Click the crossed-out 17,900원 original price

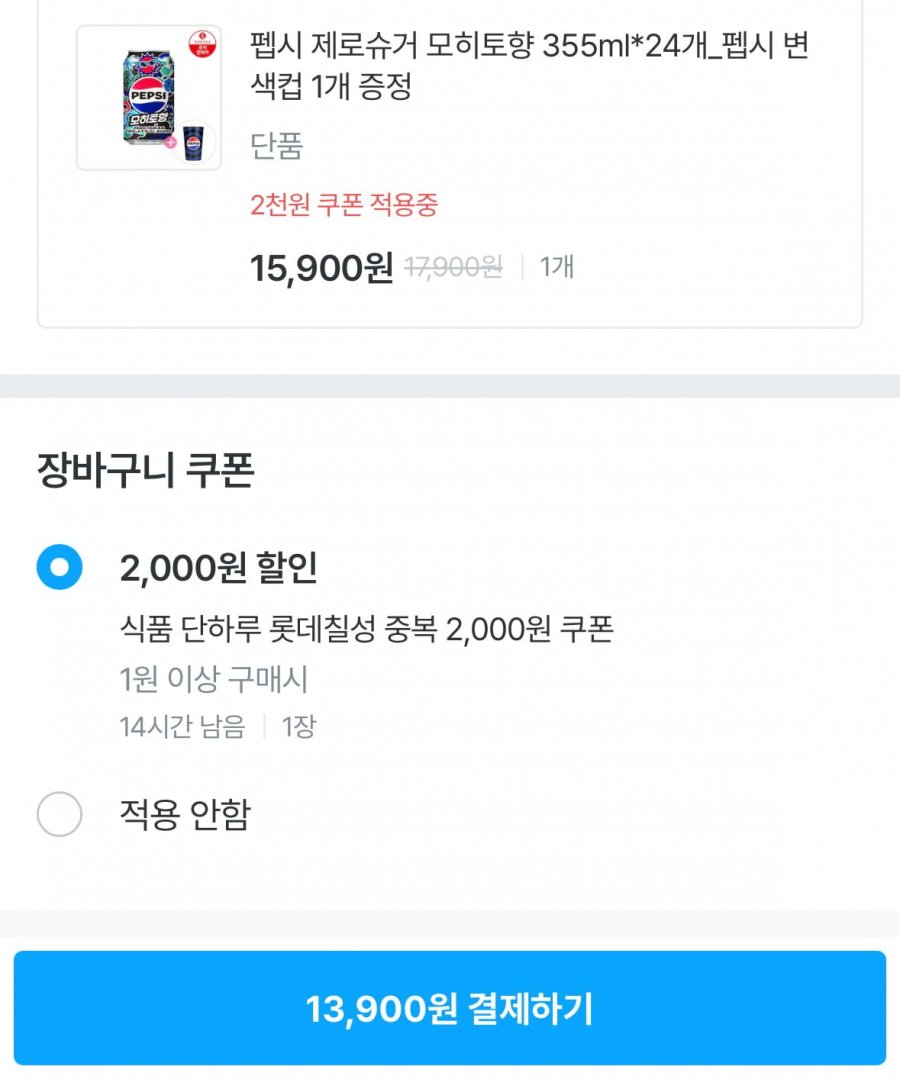[x=453, y=267]
